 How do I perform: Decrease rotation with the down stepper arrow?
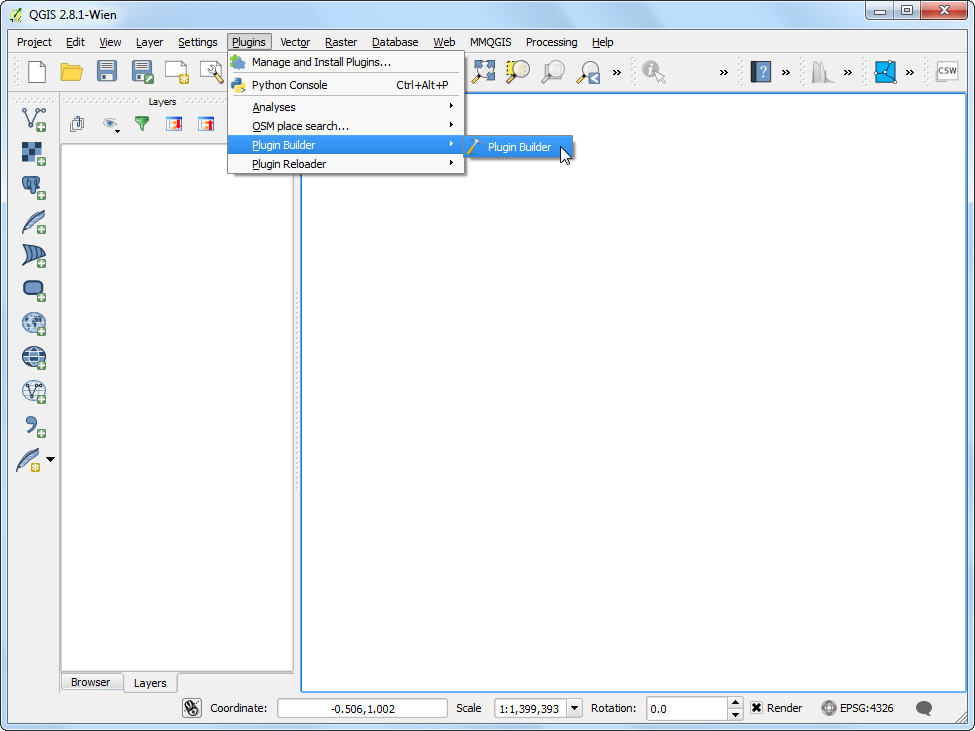(736, 714)
